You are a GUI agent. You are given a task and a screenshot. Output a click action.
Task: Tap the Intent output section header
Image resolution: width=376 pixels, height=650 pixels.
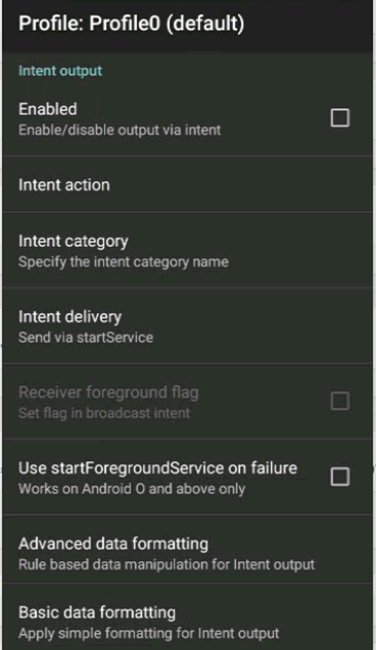point(61,71)
